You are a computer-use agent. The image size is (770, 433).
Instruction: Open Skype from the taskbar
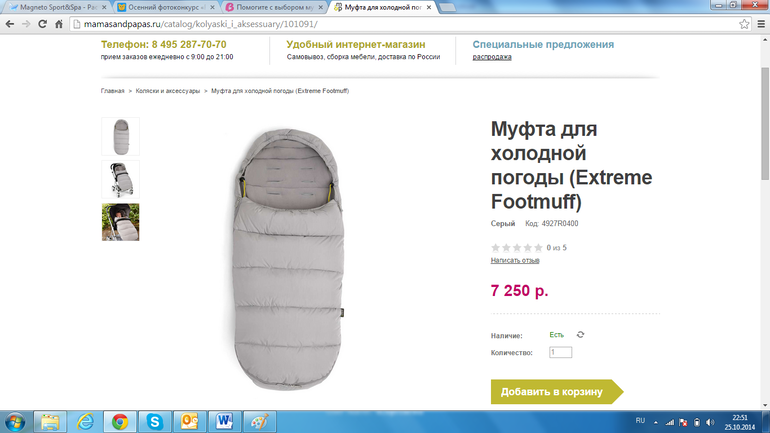(x=154, y=421)
